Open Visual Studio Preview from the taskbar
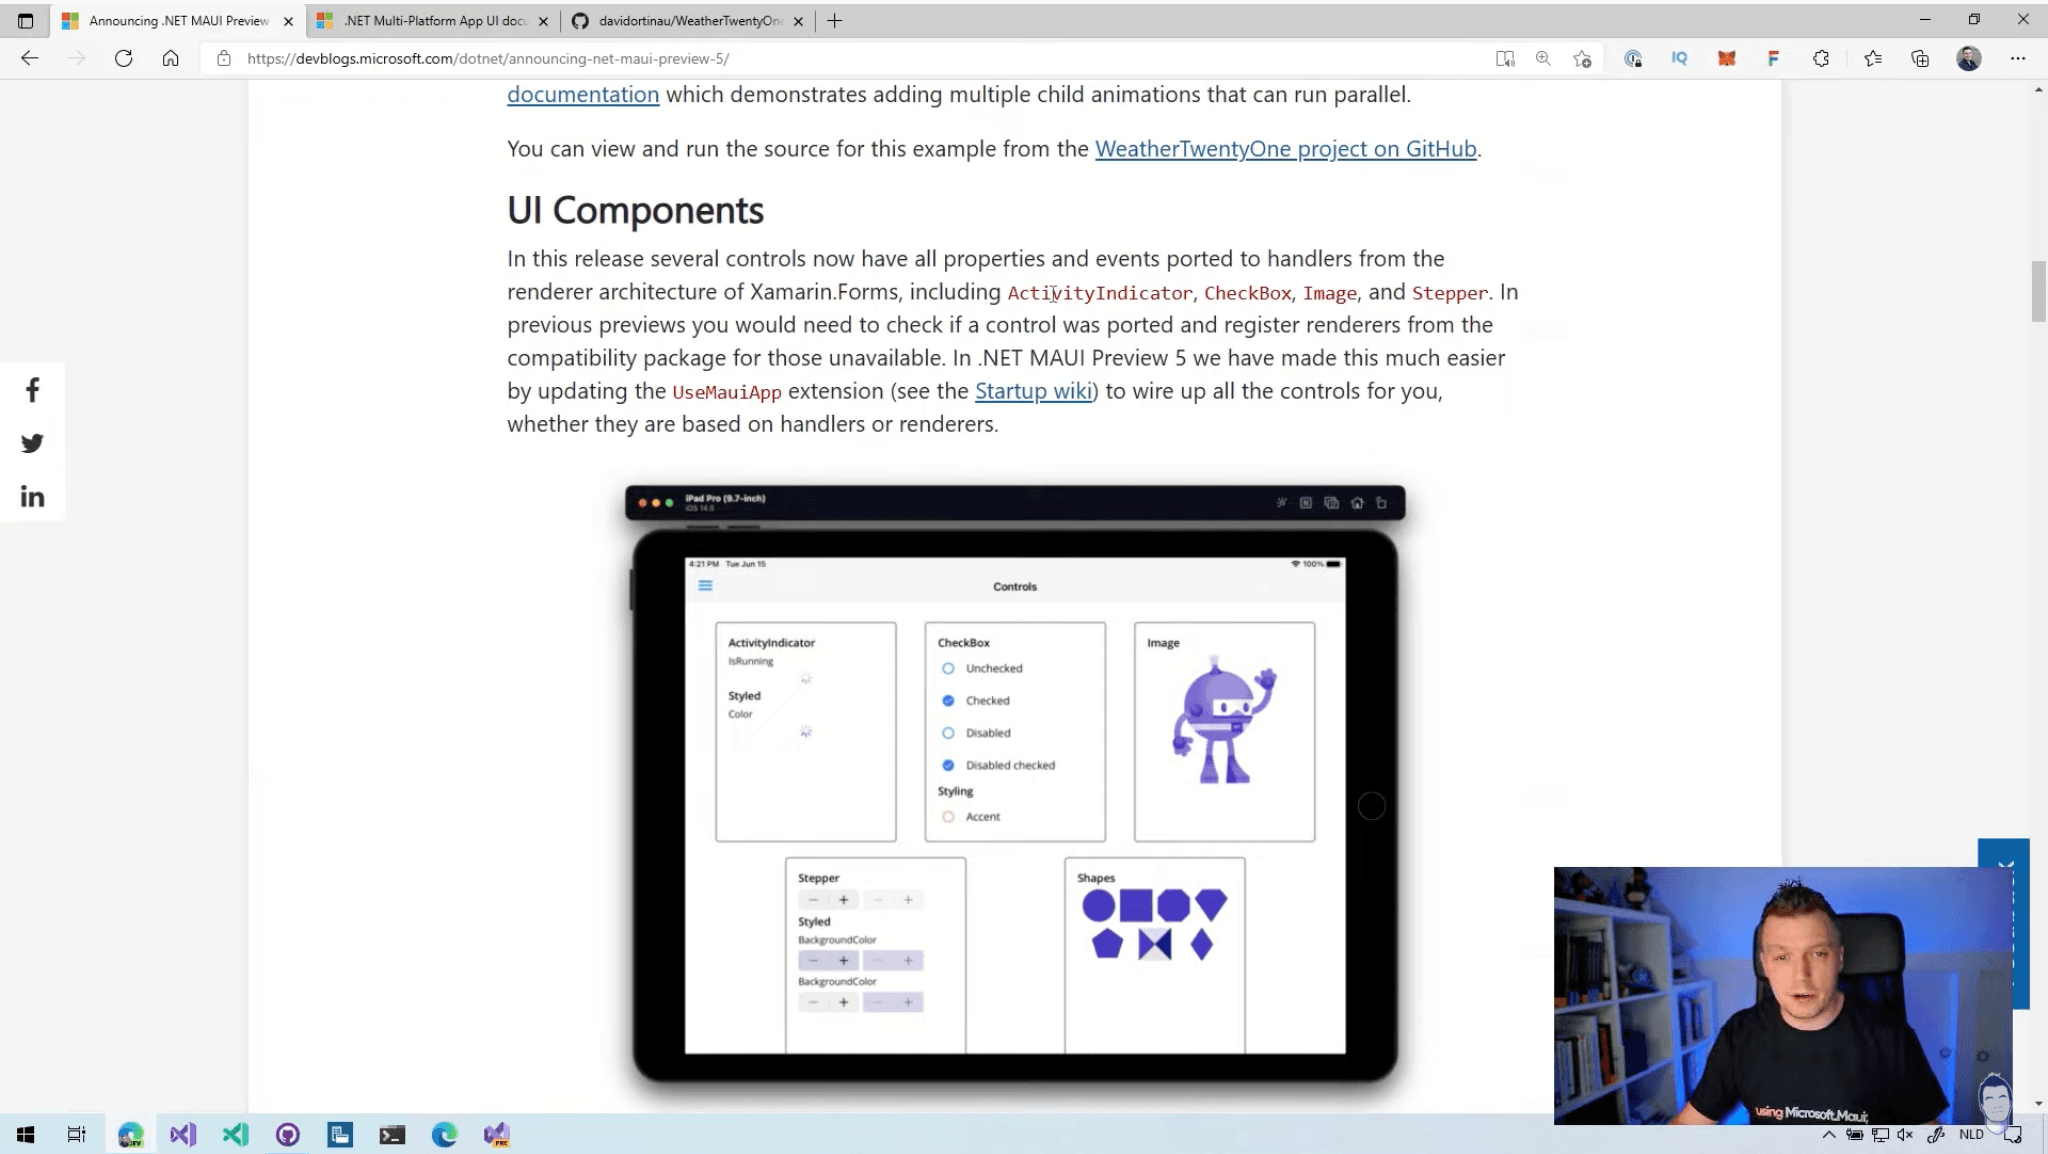The width and height of the screenshot is (2048, 1154). [x=497, y=1134]
